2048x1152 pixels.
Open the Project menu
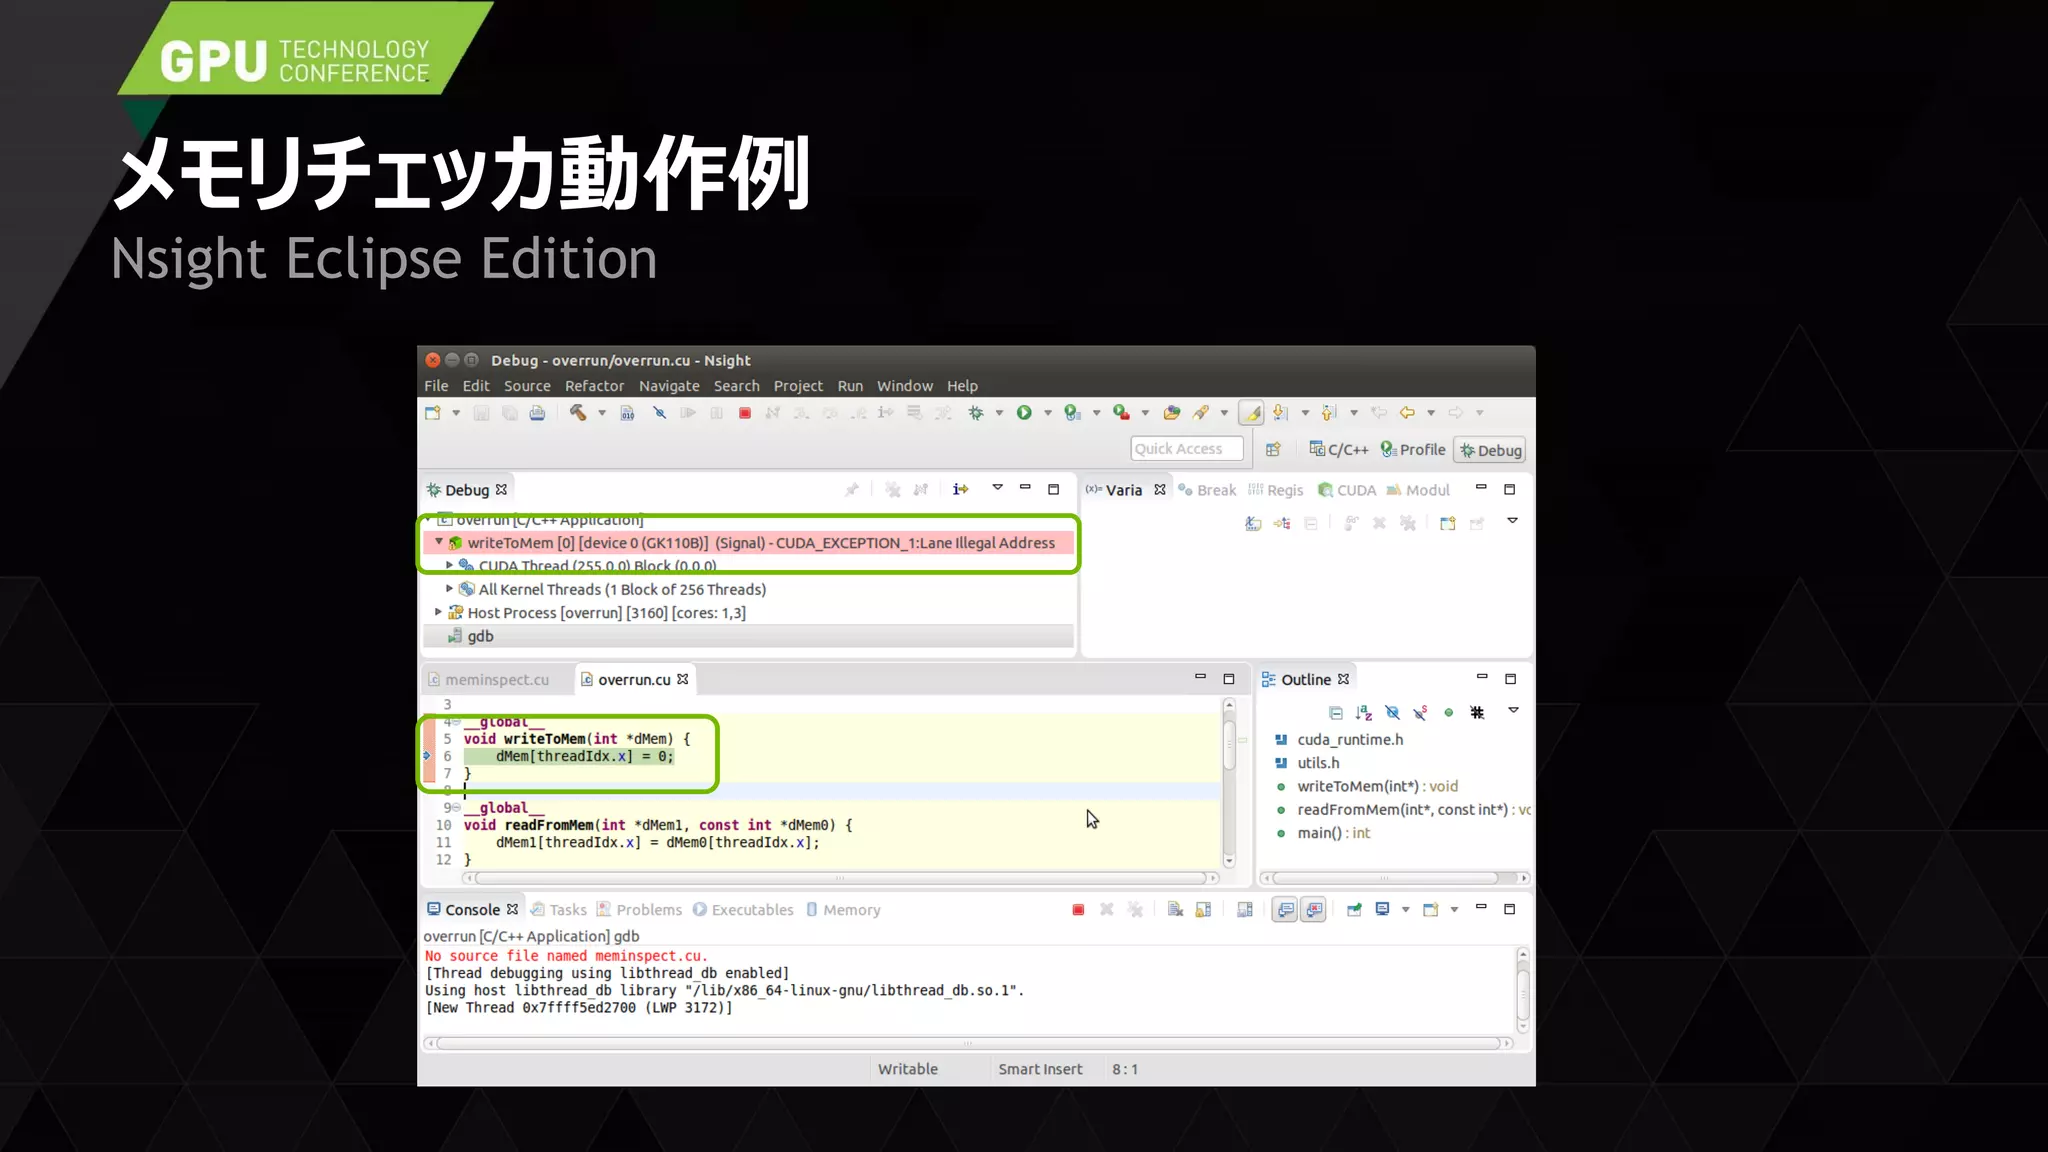pyautogui.click(x=798, y=386)
